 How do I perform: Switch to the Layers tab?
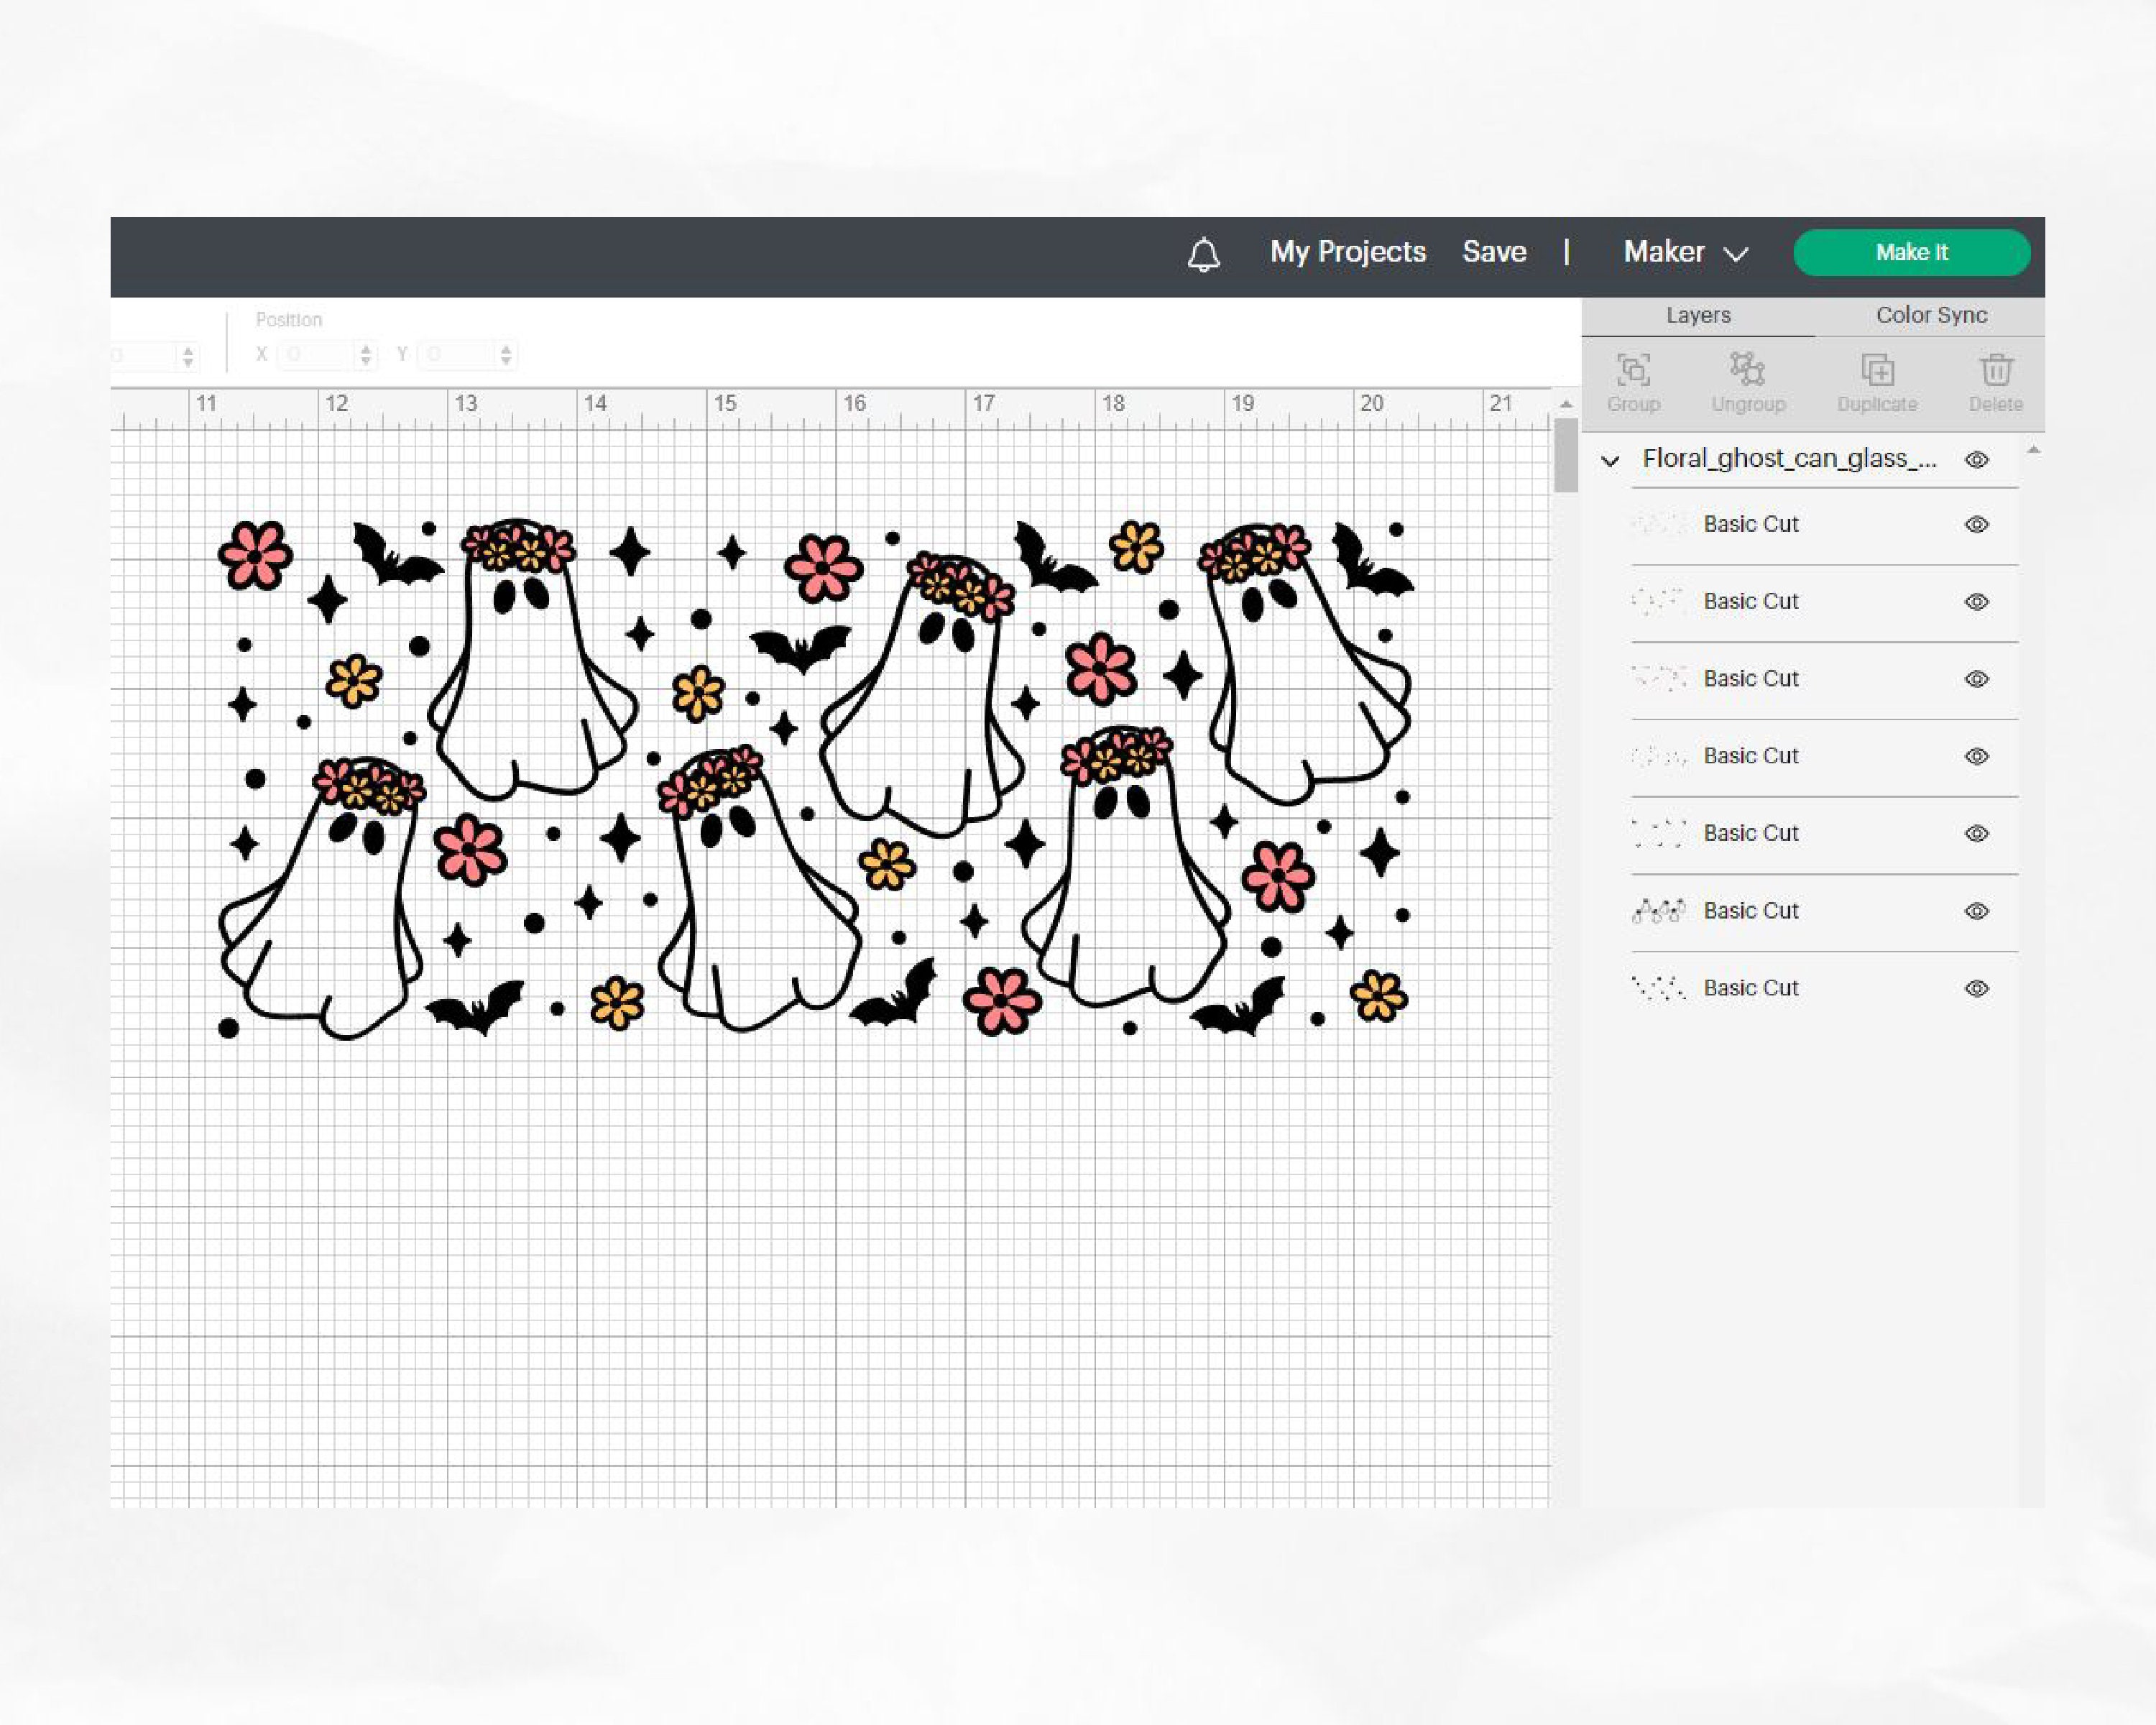(1698, 315)
